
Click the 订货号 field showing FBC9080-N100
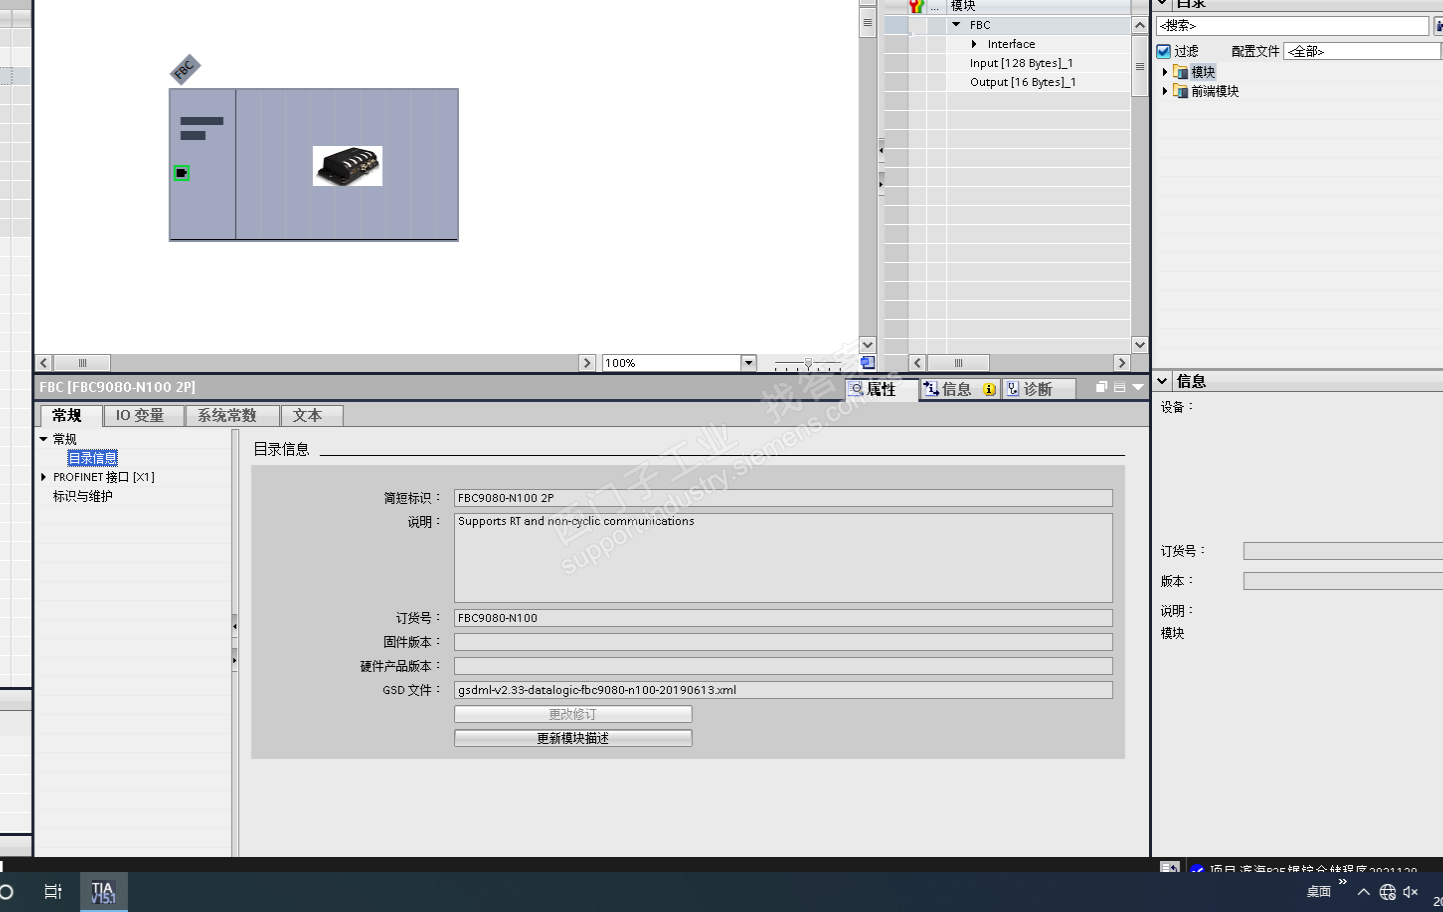[783, 618]
